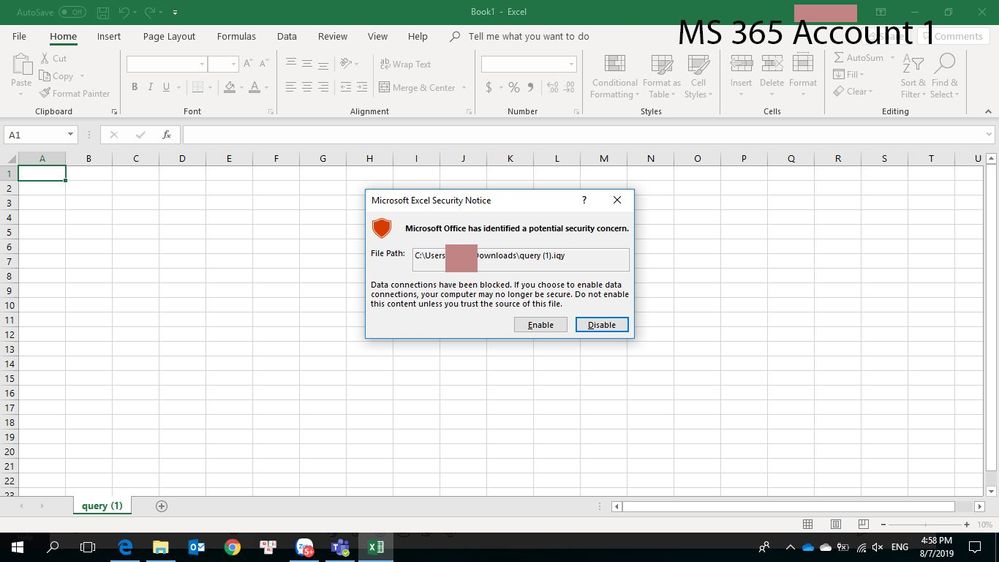Toggle Underline formatting
This screenshot has height=562, width=999.
pyautogui.click(x=166, y=87)
